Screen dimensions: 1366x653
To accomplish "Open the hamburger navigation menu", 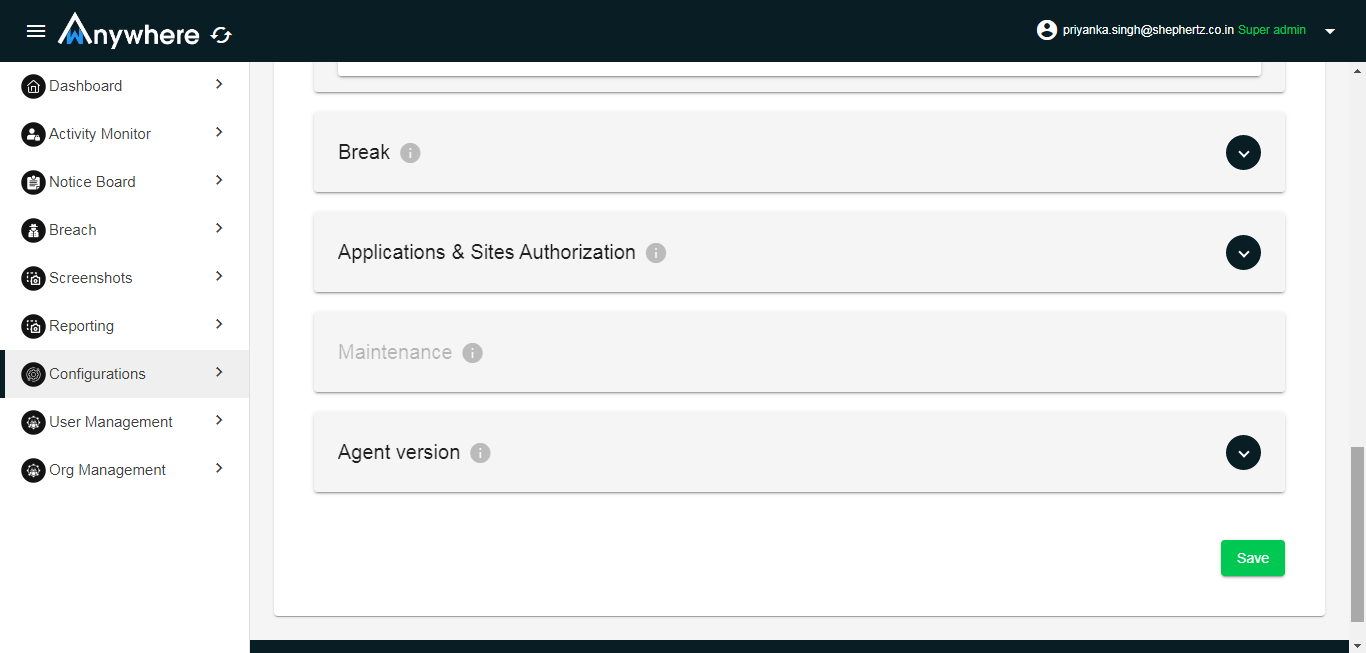I will pyautogui.click(x=36, y=31).
